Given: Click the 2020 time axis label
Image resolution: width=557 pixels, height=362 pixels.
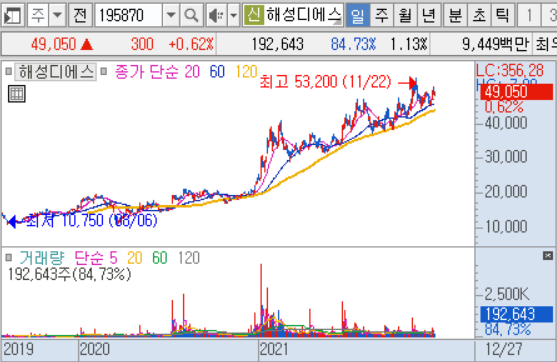Looking at the screenshot, I should (x=95, y=350).
